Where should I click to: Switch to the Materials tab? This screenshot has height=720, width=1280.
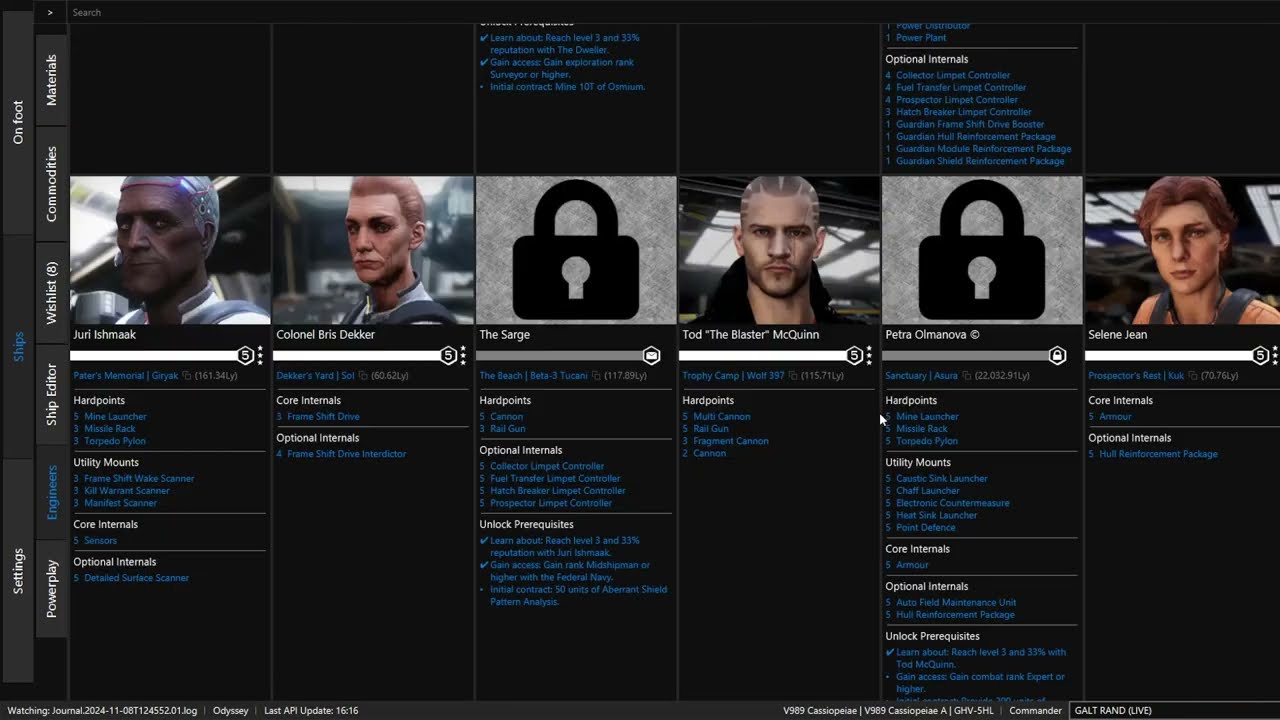coord(52,80)
